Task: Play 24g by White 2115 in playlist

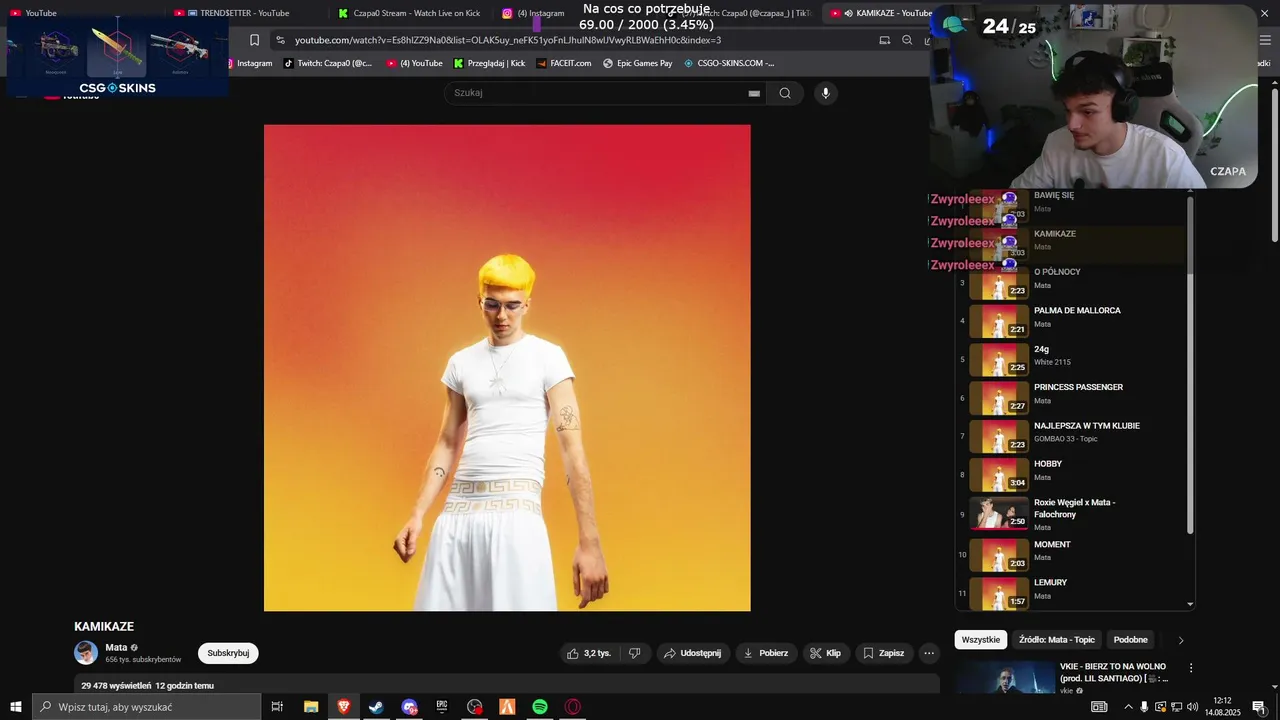Action: 1072,359
